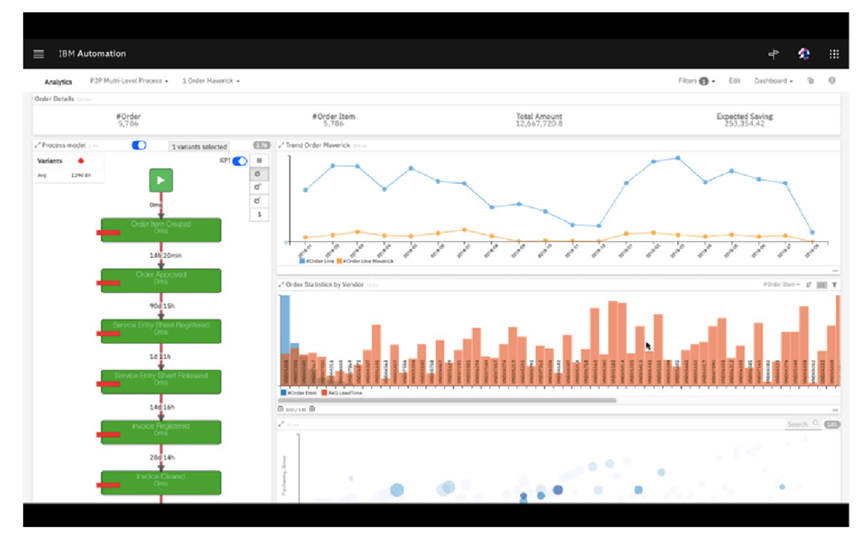Select the highlighted clock duration view icon
The height and width of the screenshot is (553, 865).
pos(259,174)
